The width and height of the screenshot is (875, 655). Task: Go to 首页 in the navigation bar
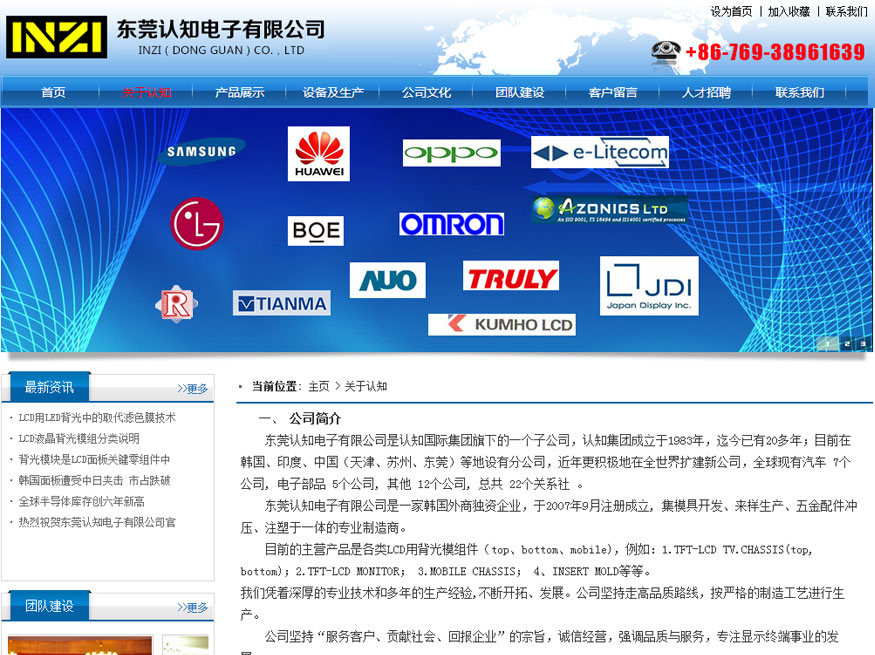click(53, 93)
